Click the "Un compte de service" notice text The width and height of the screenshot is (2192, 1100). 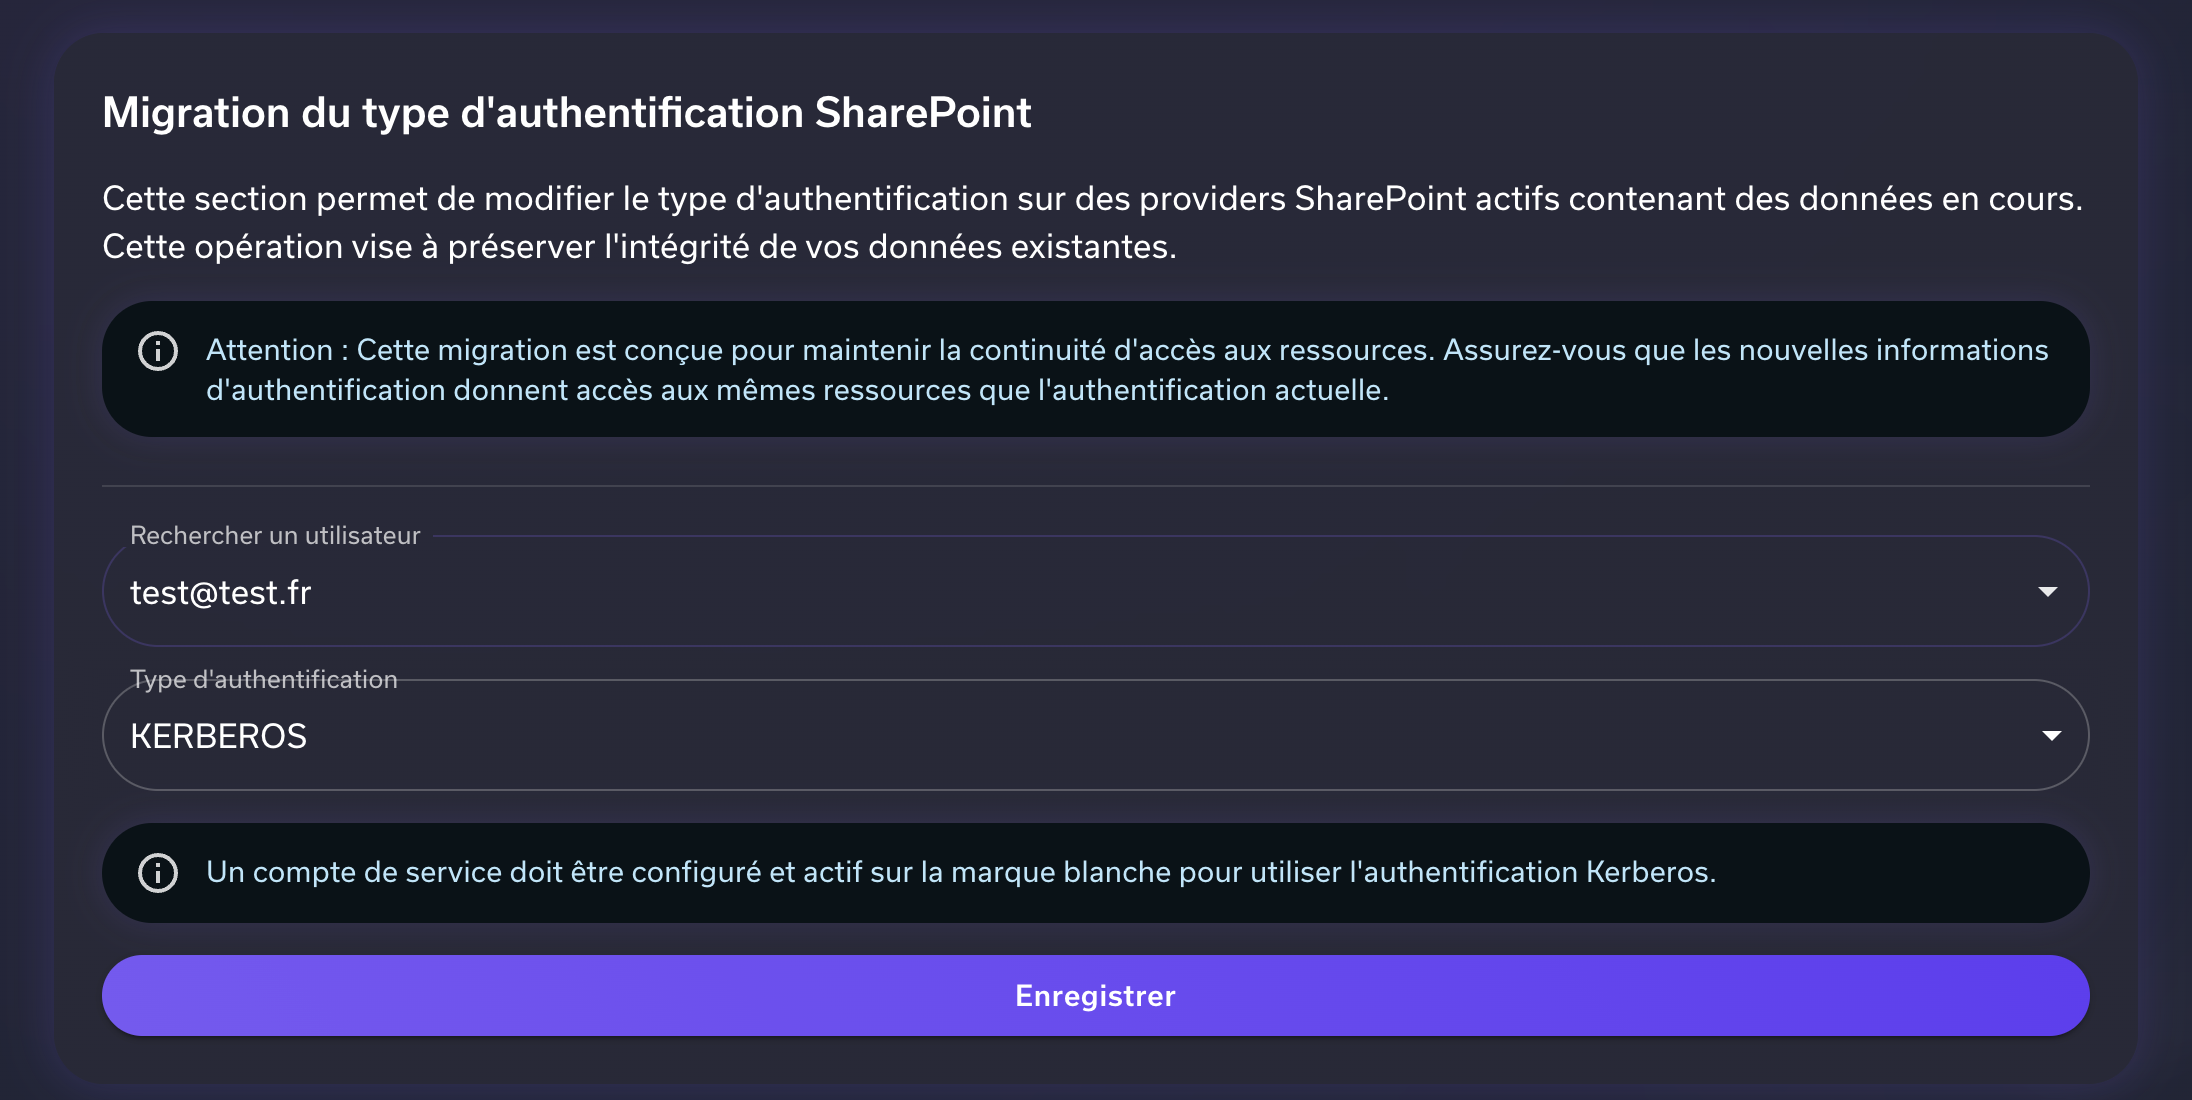click(960, 872)
